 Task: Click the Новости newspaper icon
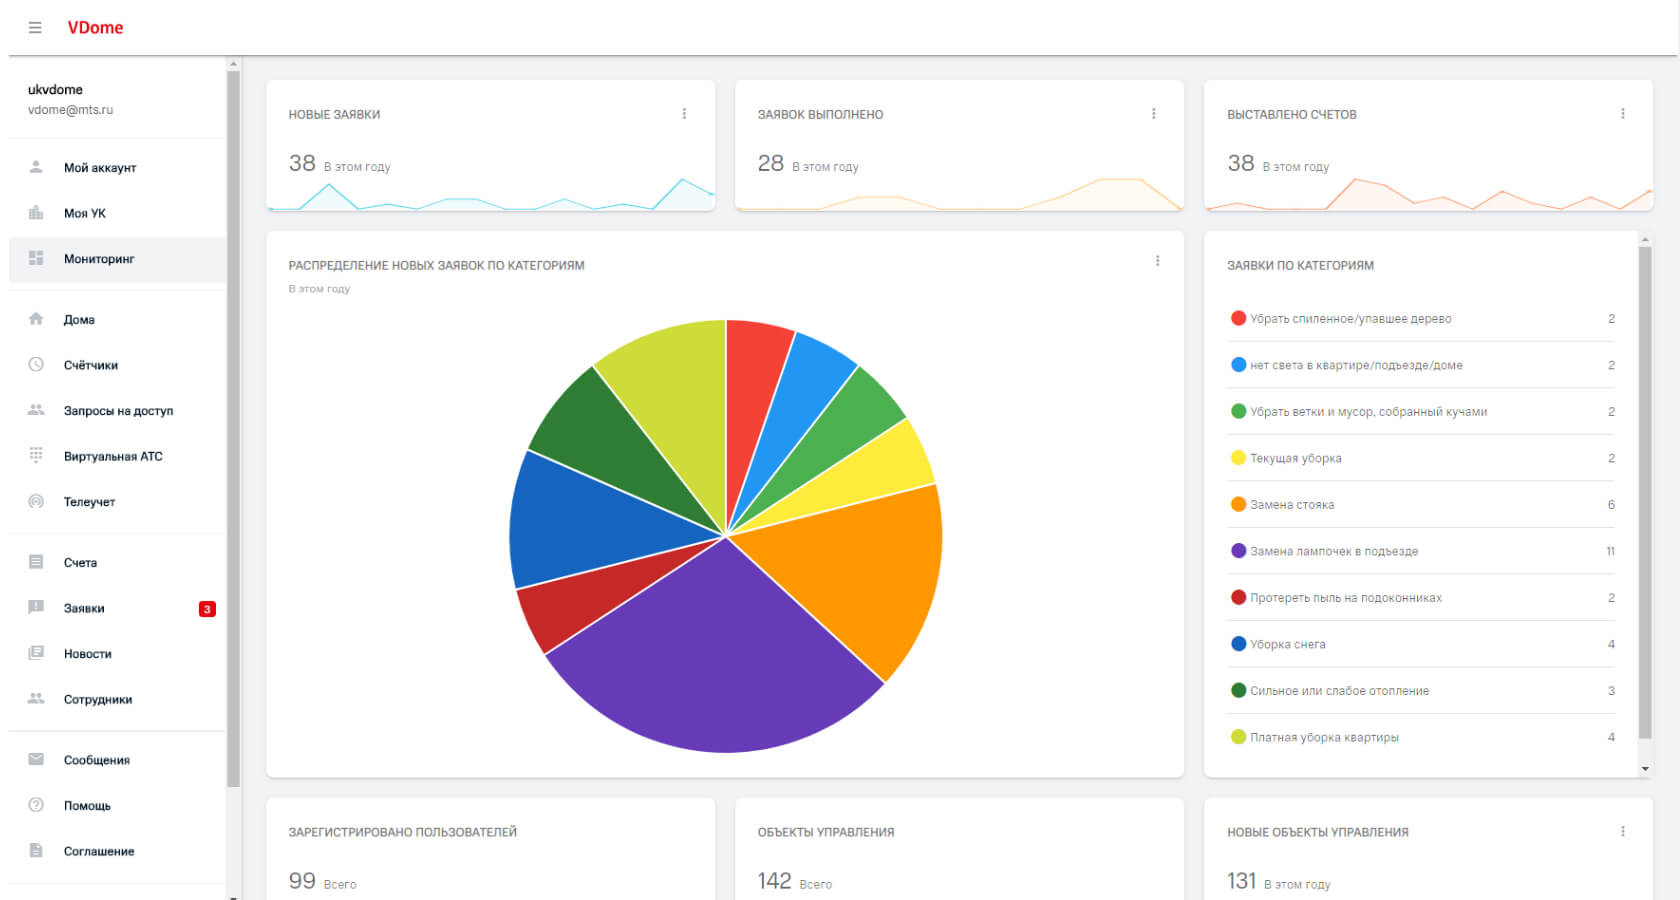click(x=36, y=653)
